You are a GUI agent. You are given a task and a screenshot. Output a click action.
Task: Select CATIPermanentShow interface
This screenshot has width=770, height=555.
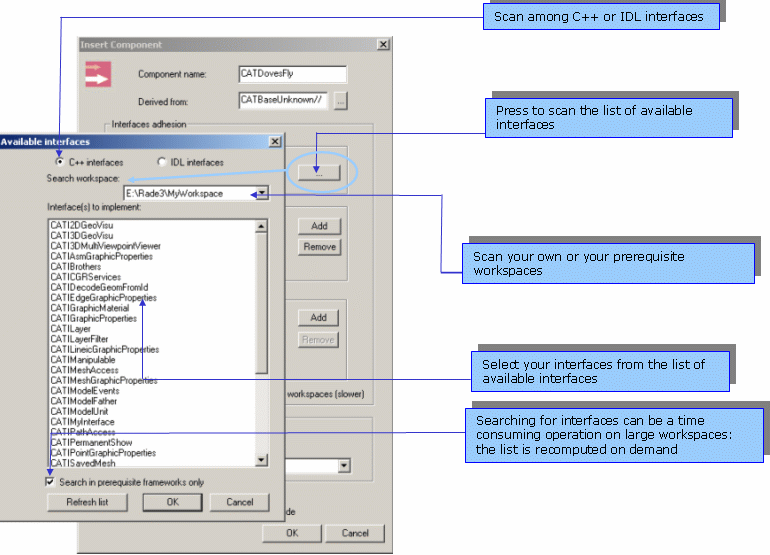[91, 442]
